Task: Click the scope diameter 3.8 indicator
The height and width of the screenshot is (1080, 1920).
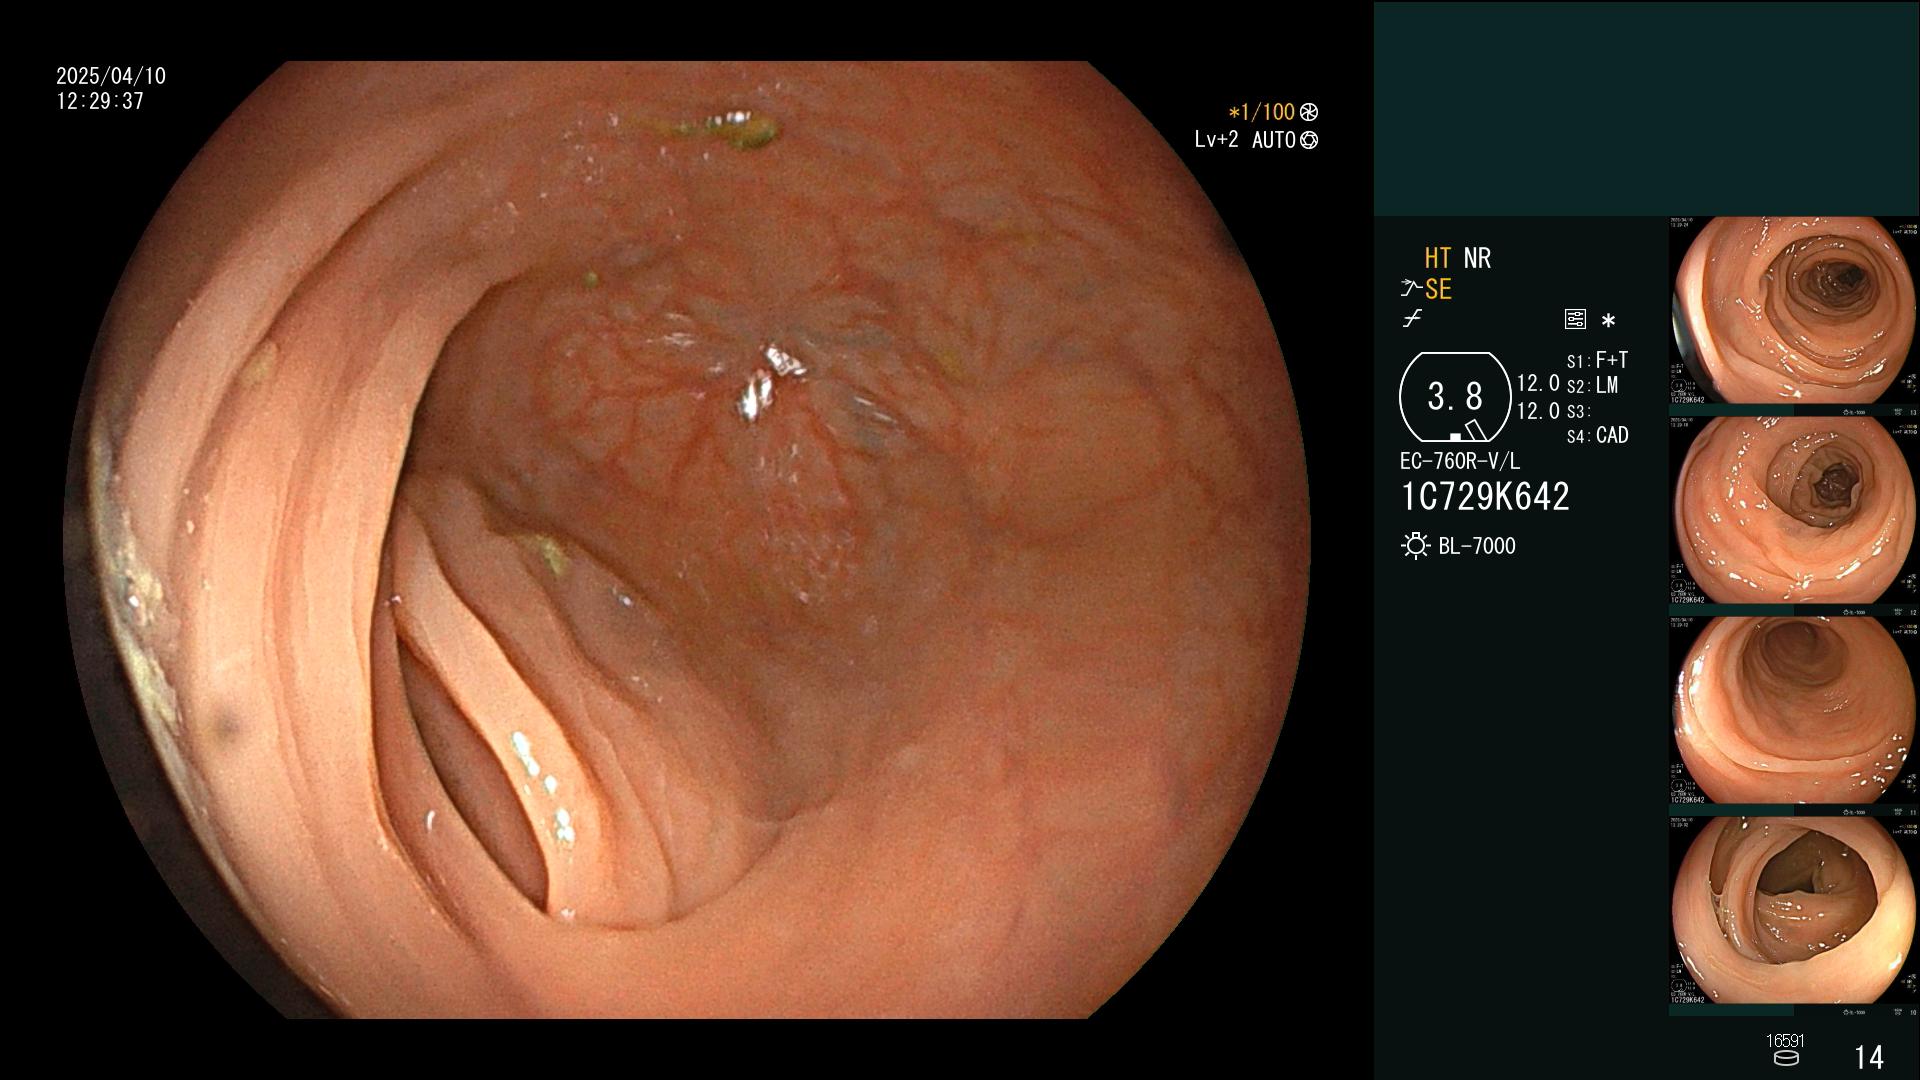Action: click(1455, 397)
